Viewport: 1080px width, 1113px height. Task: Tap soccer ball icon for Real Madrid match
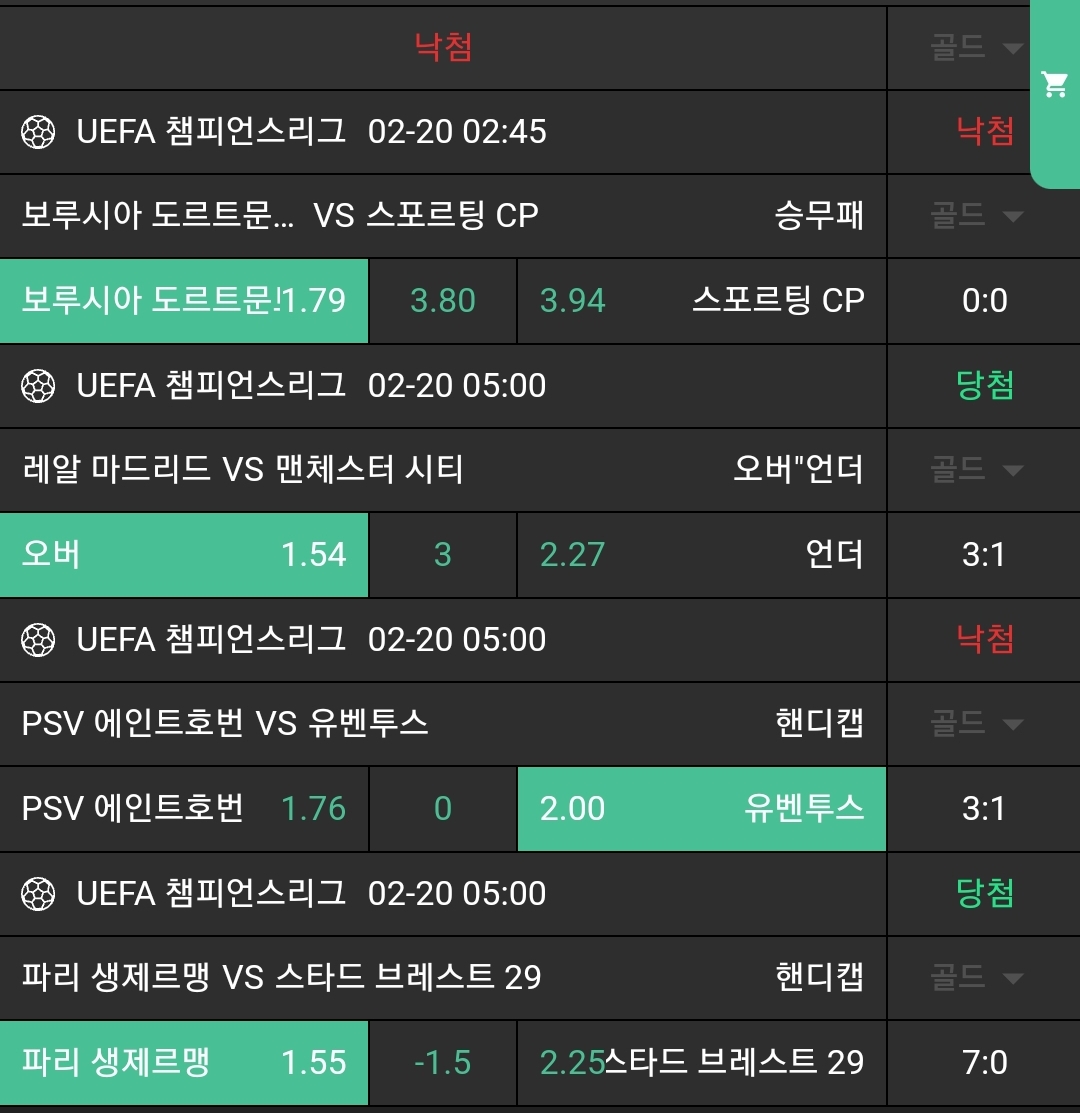click(38, 386)
